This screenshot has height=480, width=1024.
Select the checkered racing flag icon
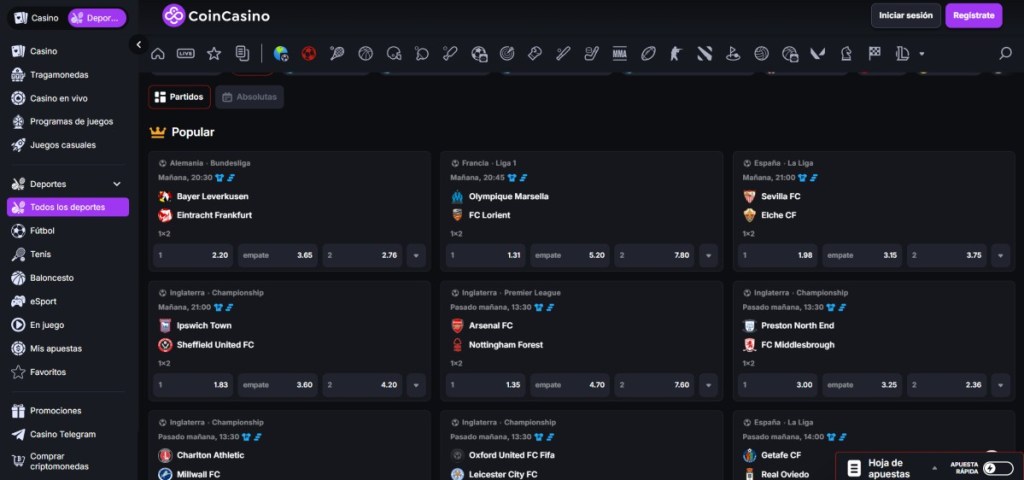[874, 54]
